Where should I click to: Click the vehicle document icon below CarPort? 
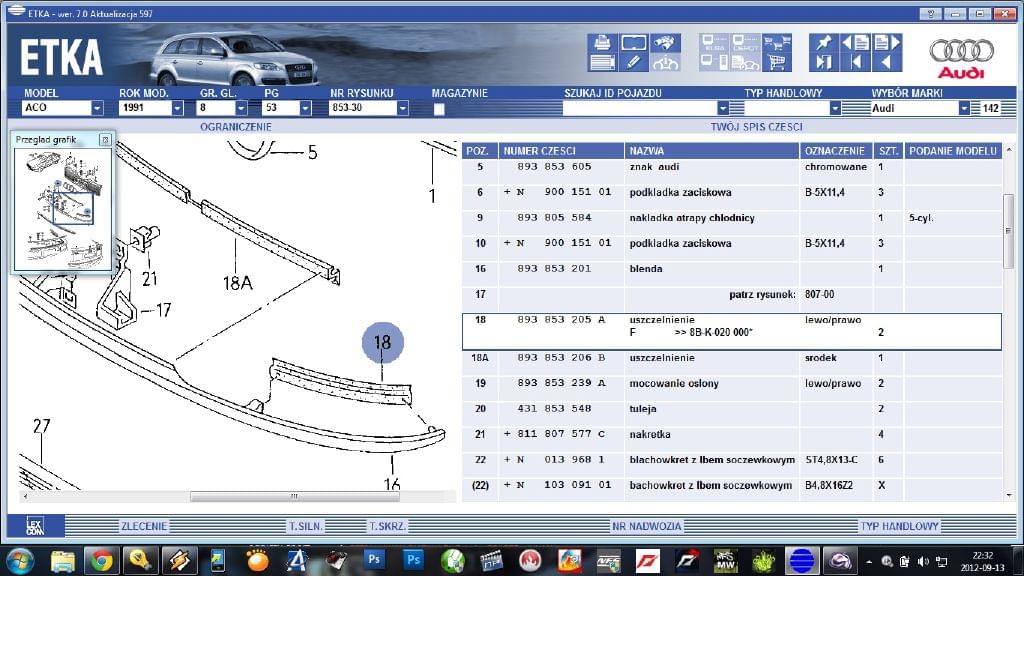click(x=745, y=62)
